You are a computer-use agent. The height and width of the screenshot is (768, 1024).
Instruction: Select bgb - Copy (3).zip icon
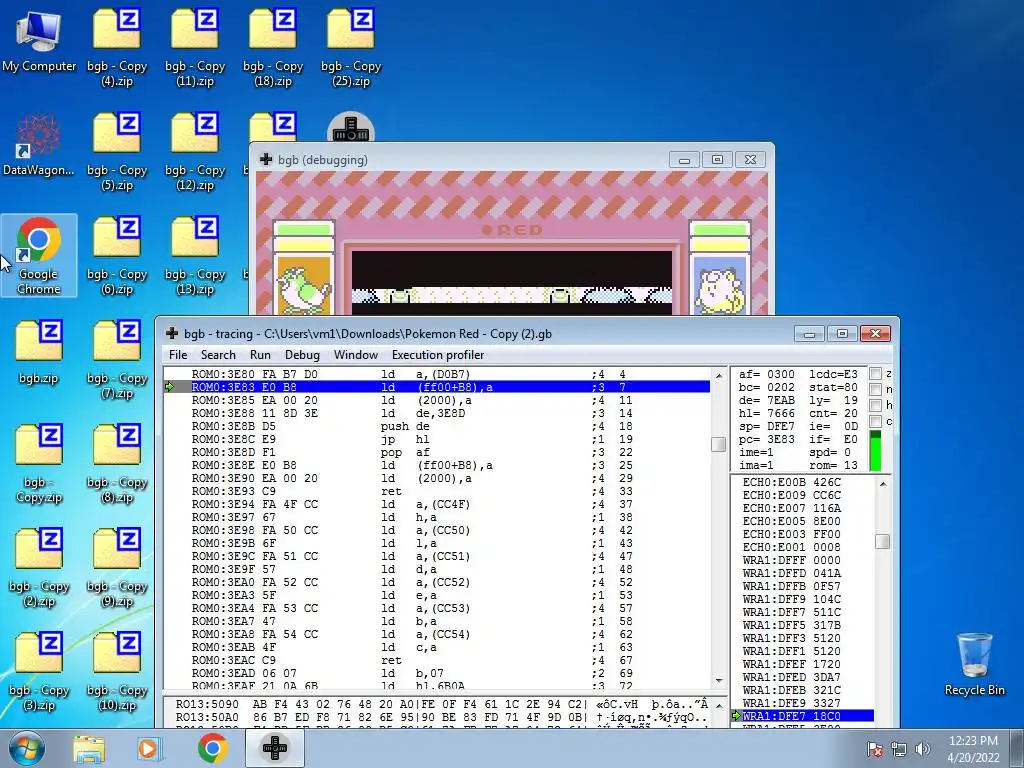[39, 671]
